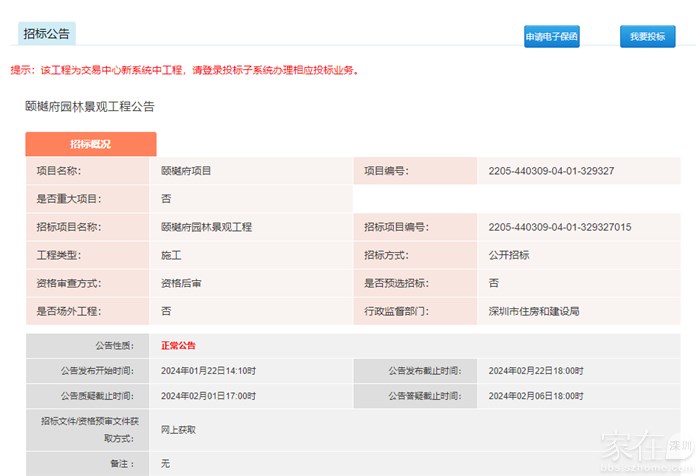Click the answer deadline 2024年02月06日18:00时

coord(536,396)
